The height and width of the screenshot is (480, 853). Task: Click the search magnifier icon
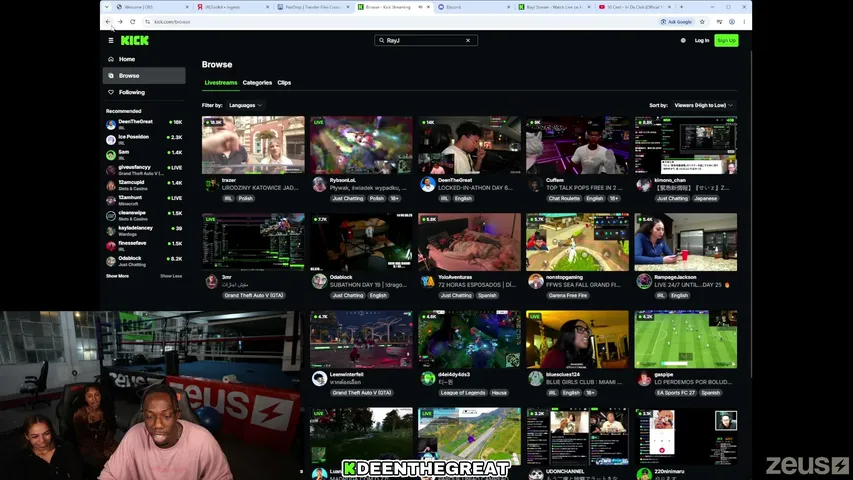(x=381, y=40)
